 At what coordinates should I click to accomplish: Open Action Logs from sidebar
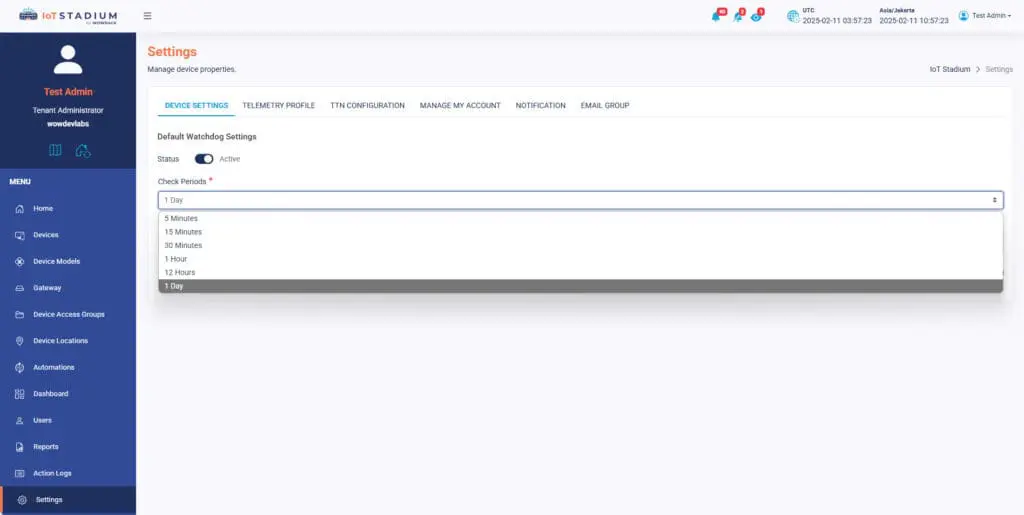coord(52,473)
